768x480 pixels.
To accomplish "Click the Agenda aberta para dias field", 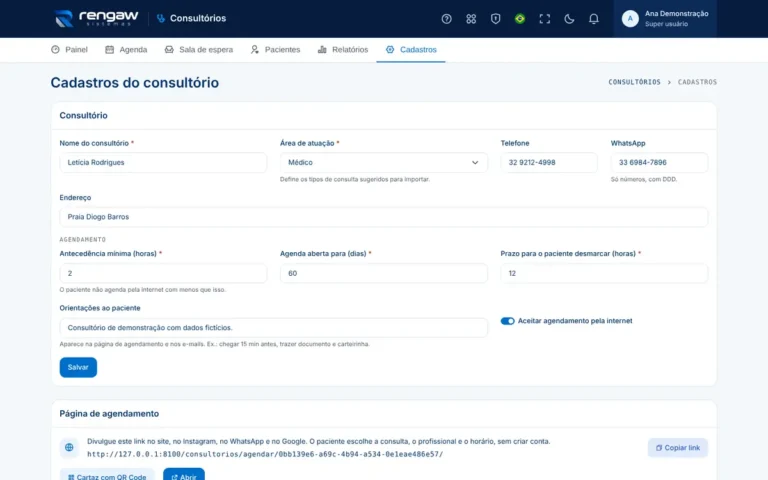I will click(x=384, y=273).
